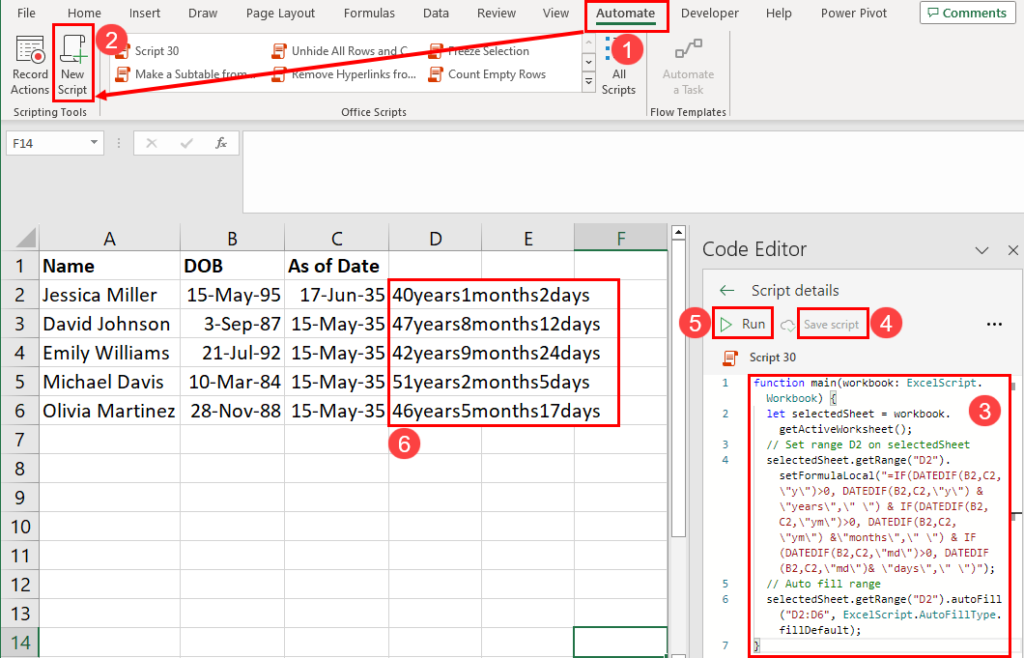Click into the formula bar
The height and width of the screenshot is (658, 1024).
(632, 172)
